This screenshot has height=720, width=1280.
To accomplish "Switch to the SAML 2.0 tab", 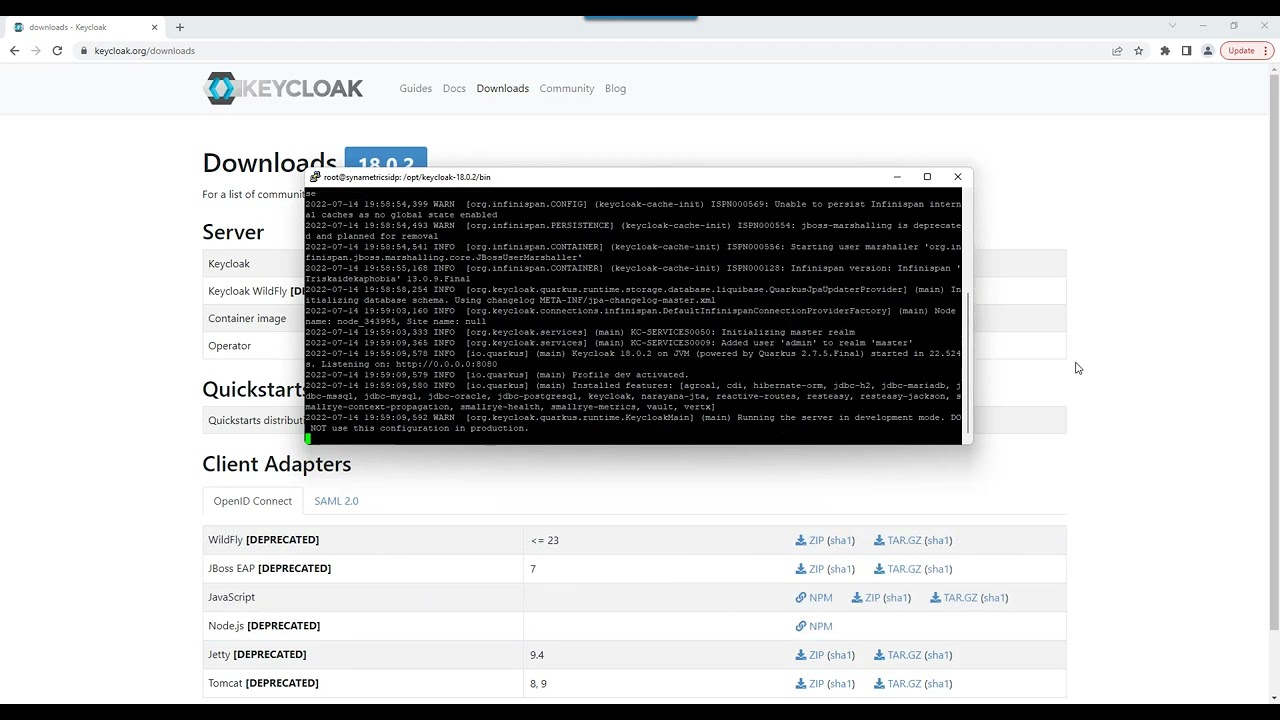I will [x=336, y=501].
